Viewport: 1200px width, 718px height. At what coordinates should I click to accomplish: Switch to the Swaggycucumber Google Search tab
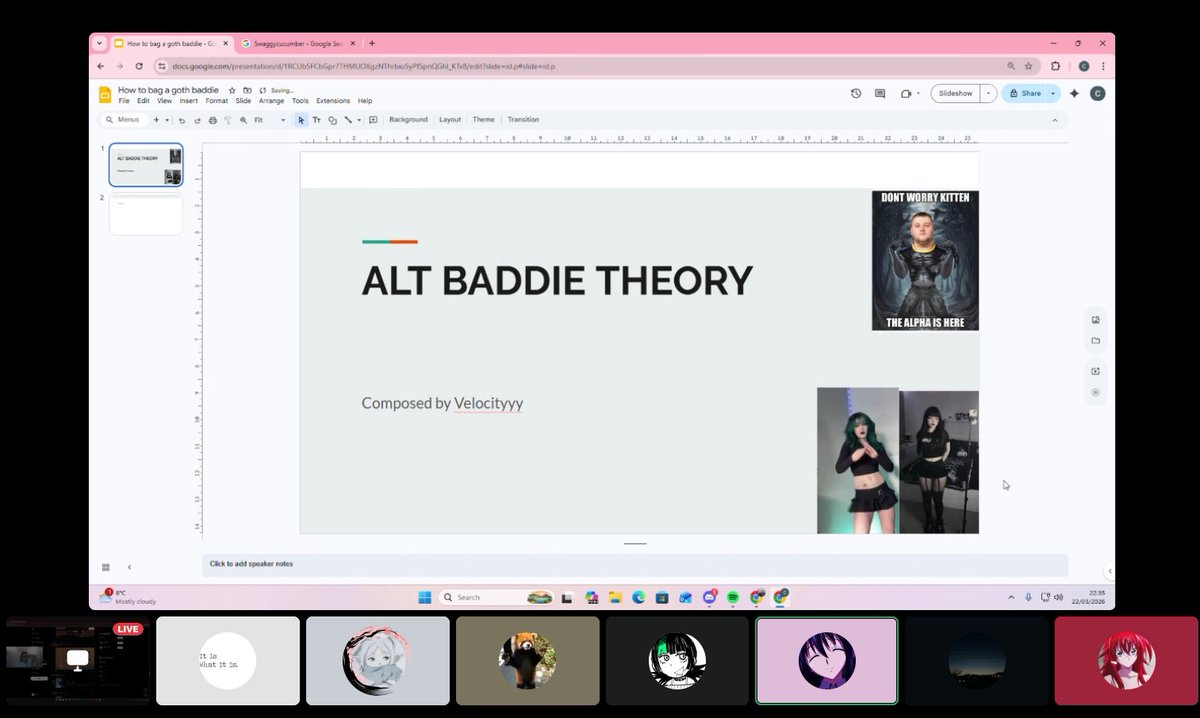(x=298, y=44)
